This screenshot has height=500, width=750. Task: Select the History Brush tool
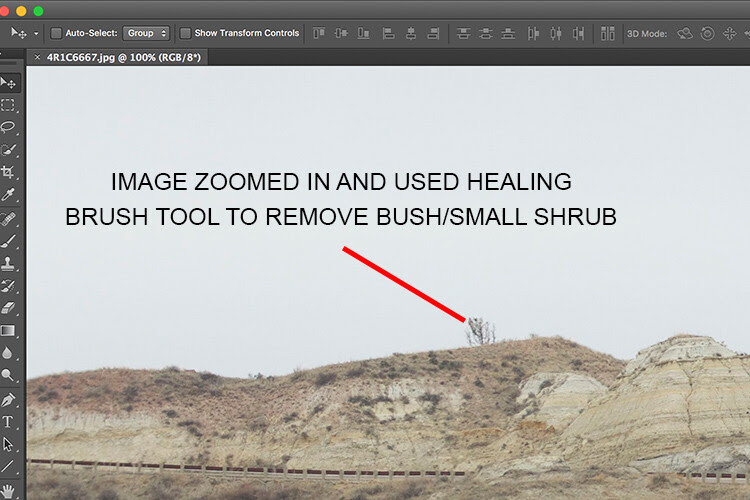pos(8,286)
